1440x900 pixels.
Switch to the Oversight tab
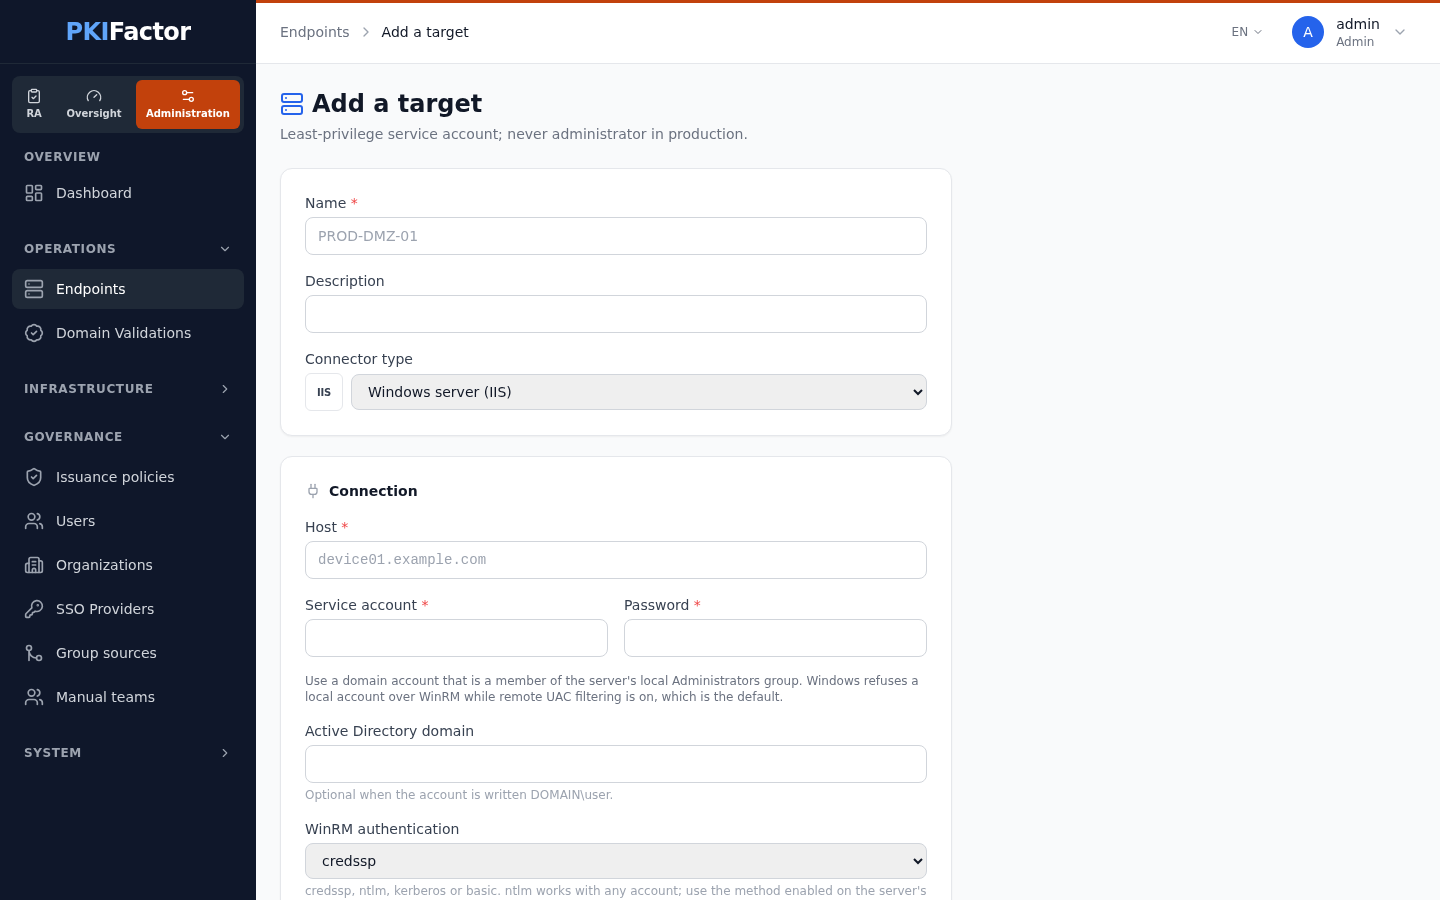[x=94, y=104]
